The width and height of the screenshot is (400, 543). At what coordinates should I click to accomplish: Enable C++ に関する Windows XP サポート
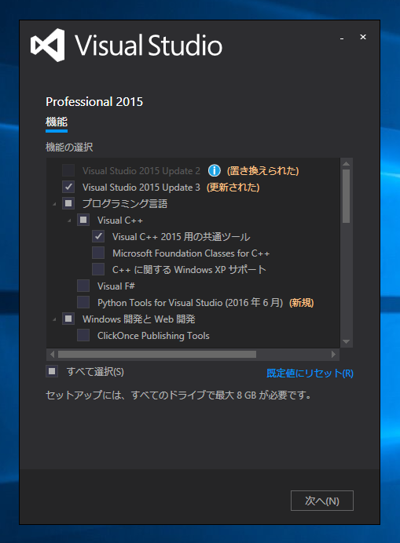(x=98, y=269)
